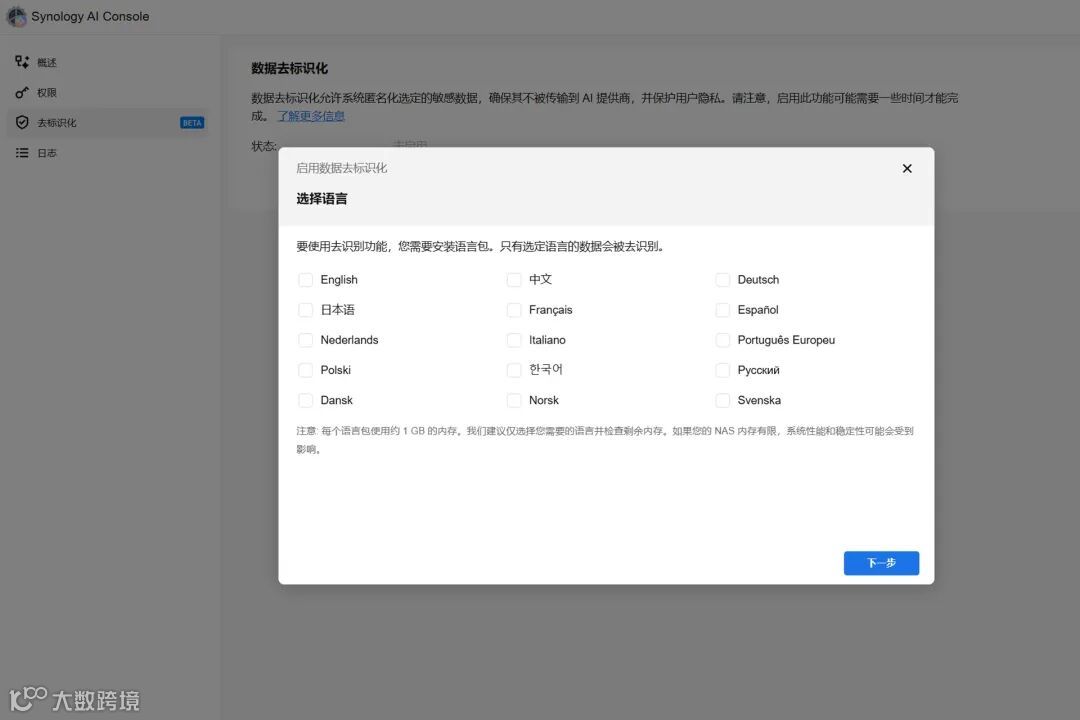Click the 数据去标识化 page heading
1080x720 pixels.
(289, 68)
